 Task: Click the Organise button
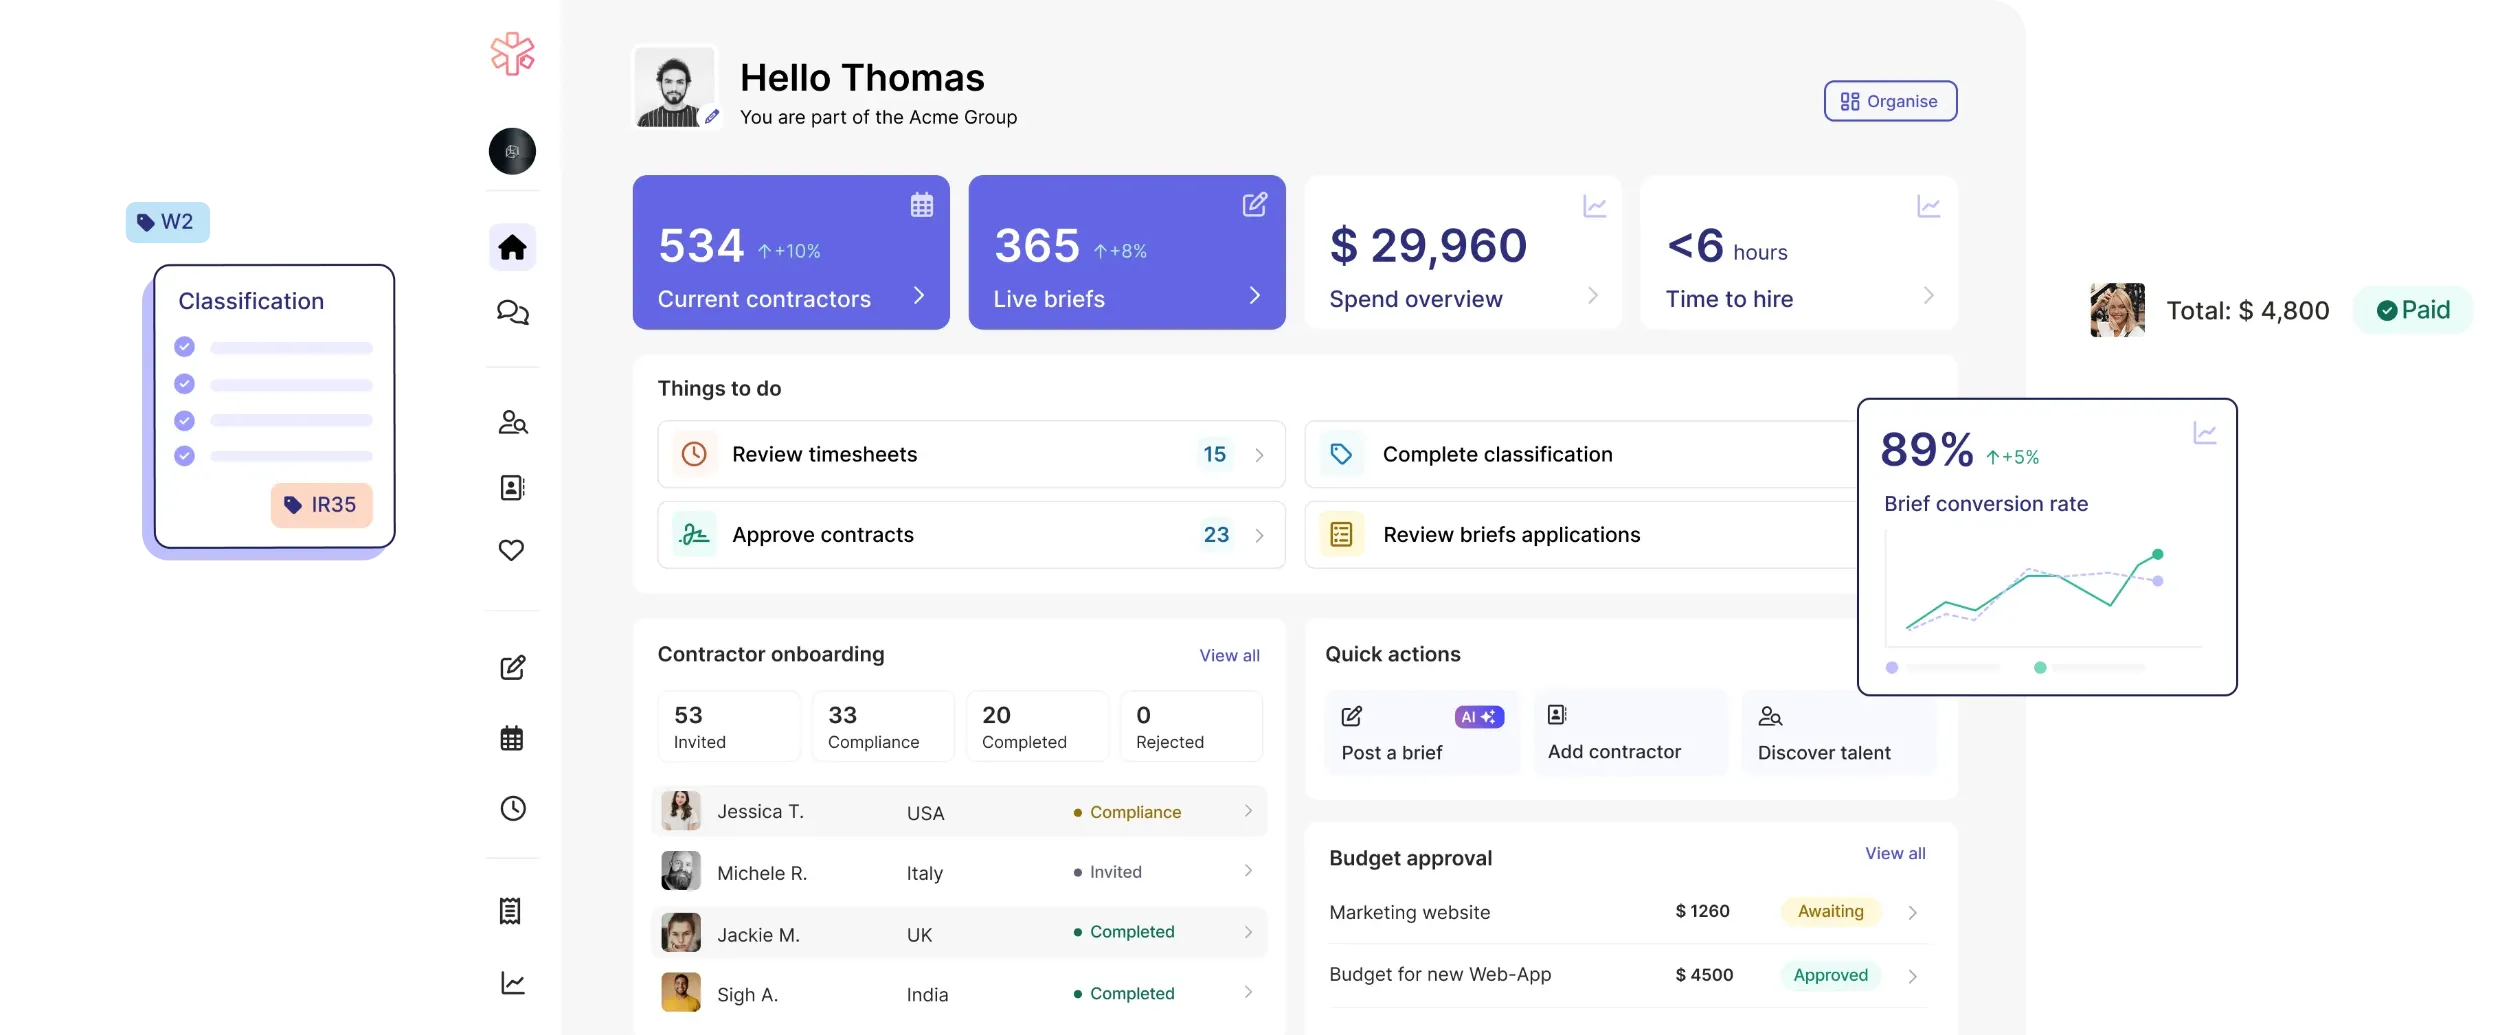click(x=1889, y=101)
